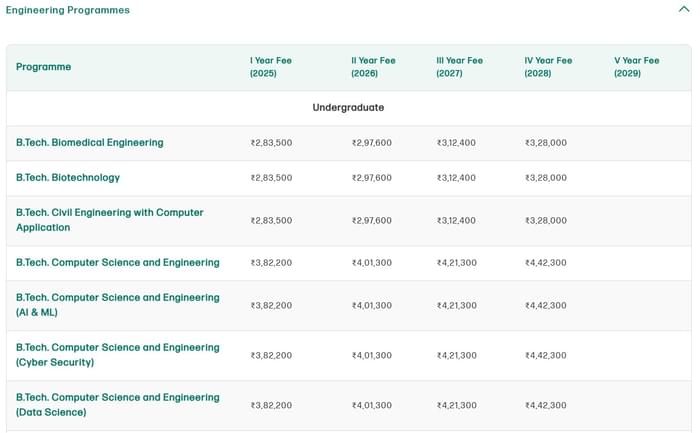
Task: Click Biomedical Engineering first year fee ₹2,83,500
Action: pyautogui.click(x=271, y=143)
